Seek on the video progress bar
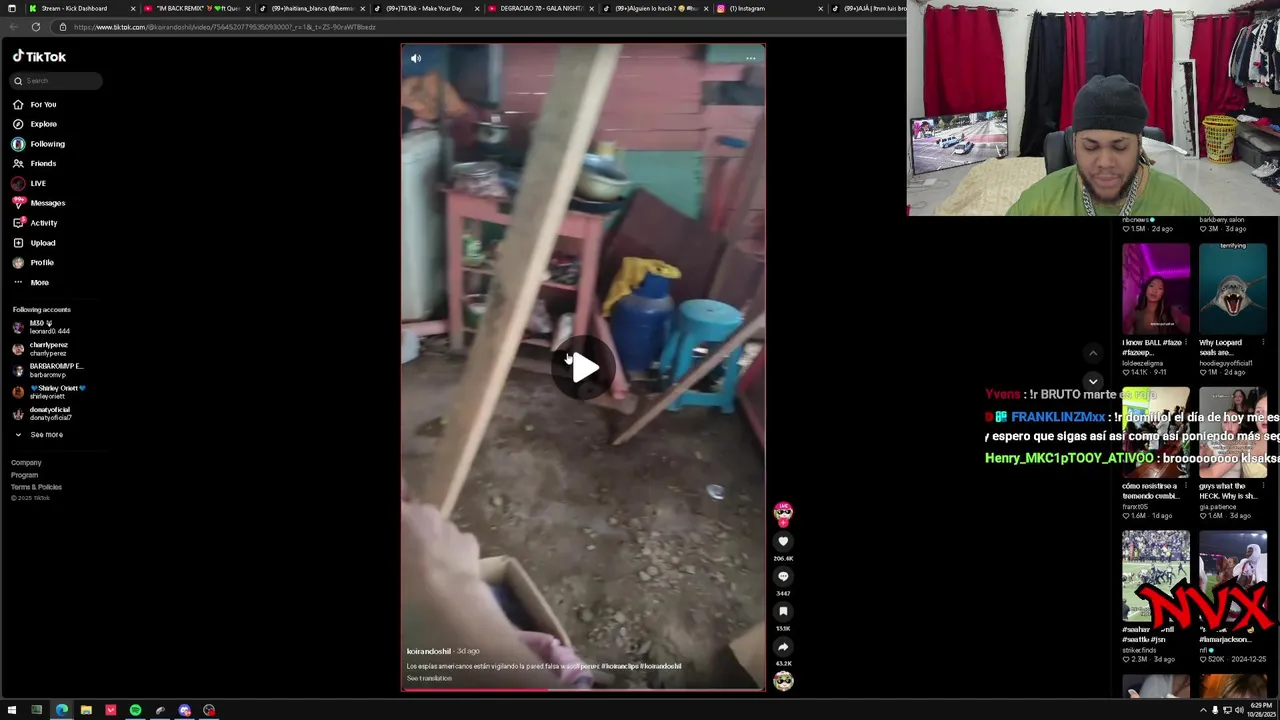Viewport: 1280px width, 720px height. coord(583,689)
